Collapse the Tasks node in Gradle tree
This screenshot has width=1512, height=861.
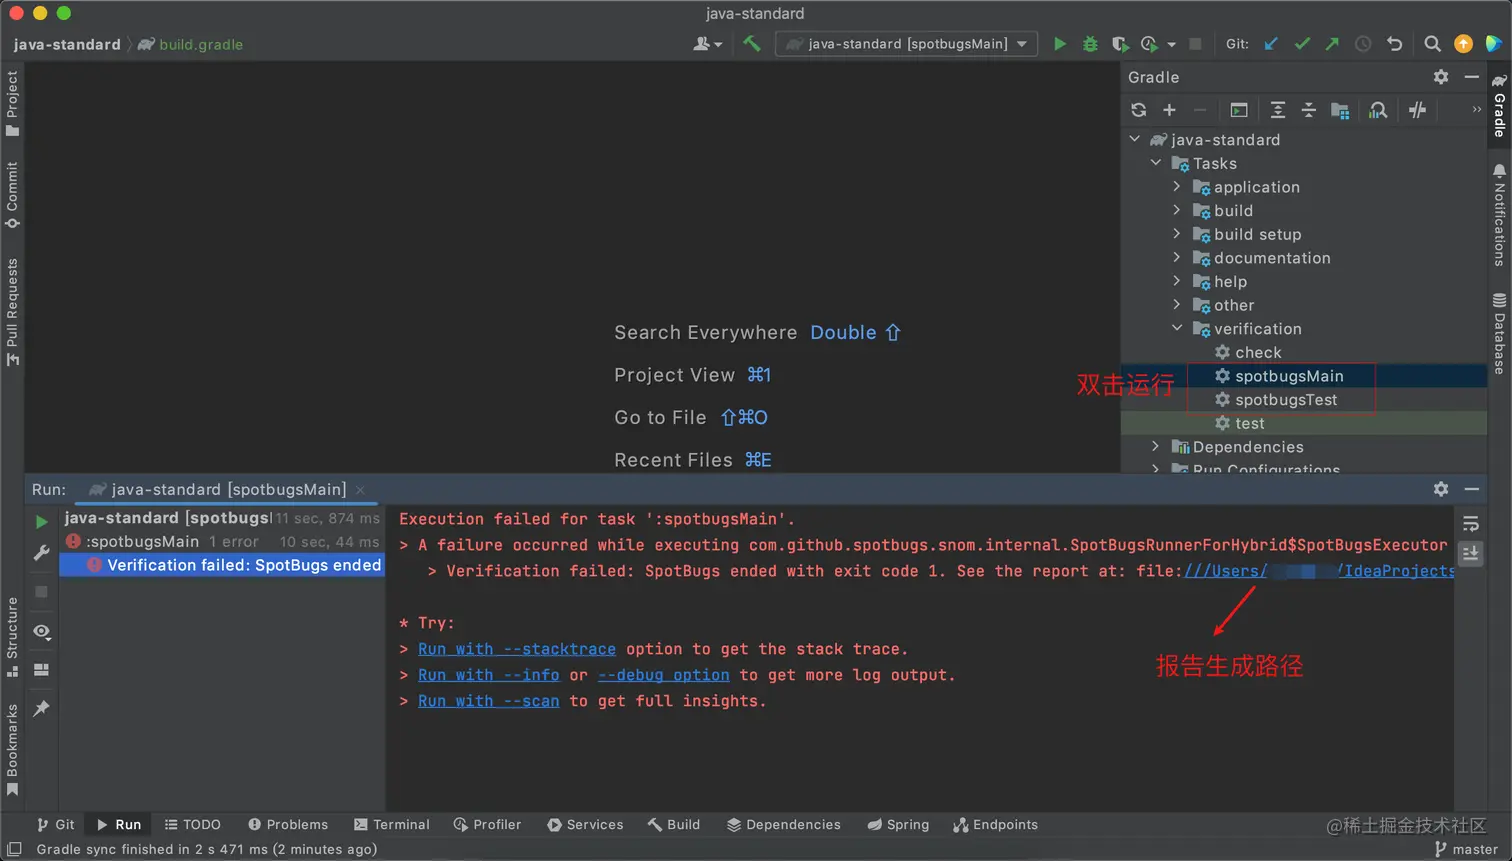(x=1155, y=163)
